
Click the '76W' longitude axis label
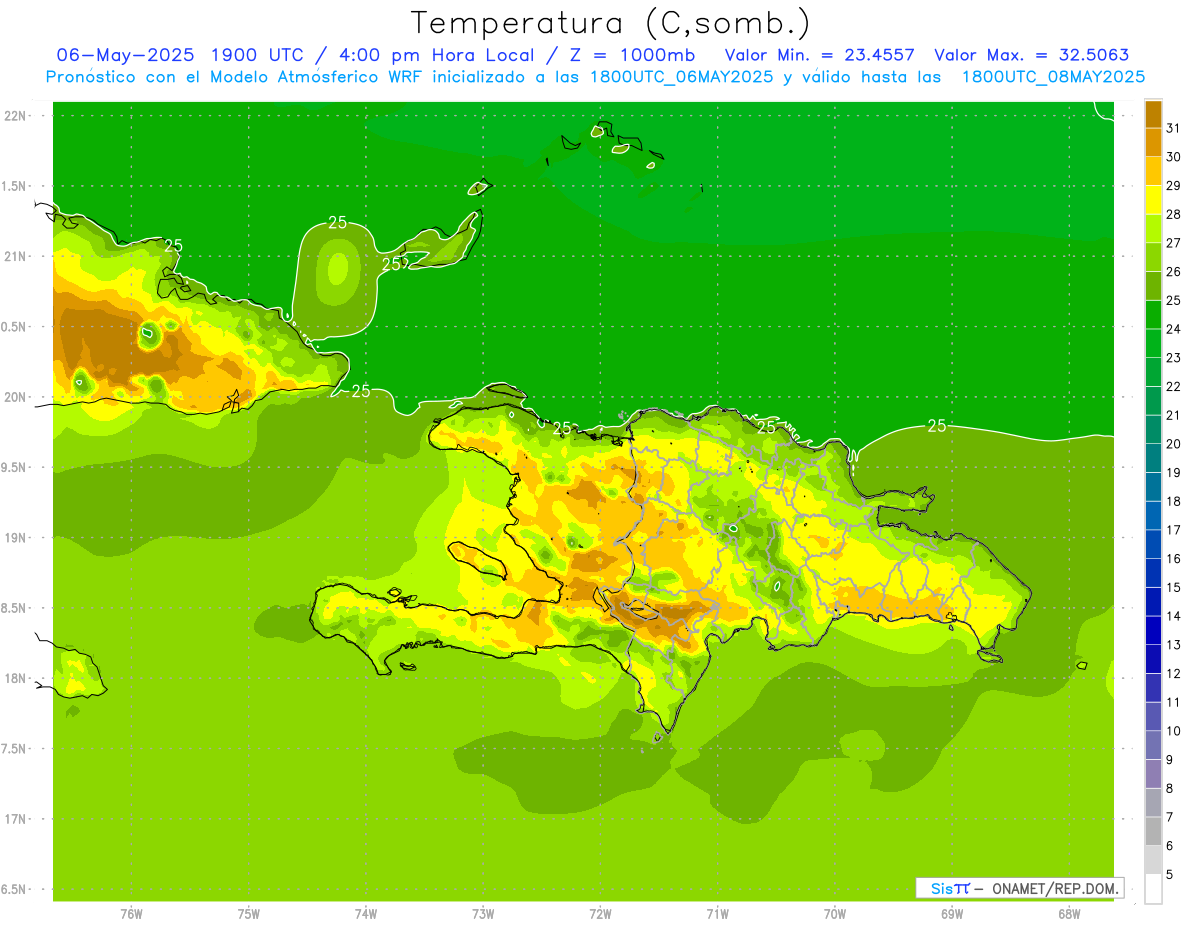(x=131, y=914)
